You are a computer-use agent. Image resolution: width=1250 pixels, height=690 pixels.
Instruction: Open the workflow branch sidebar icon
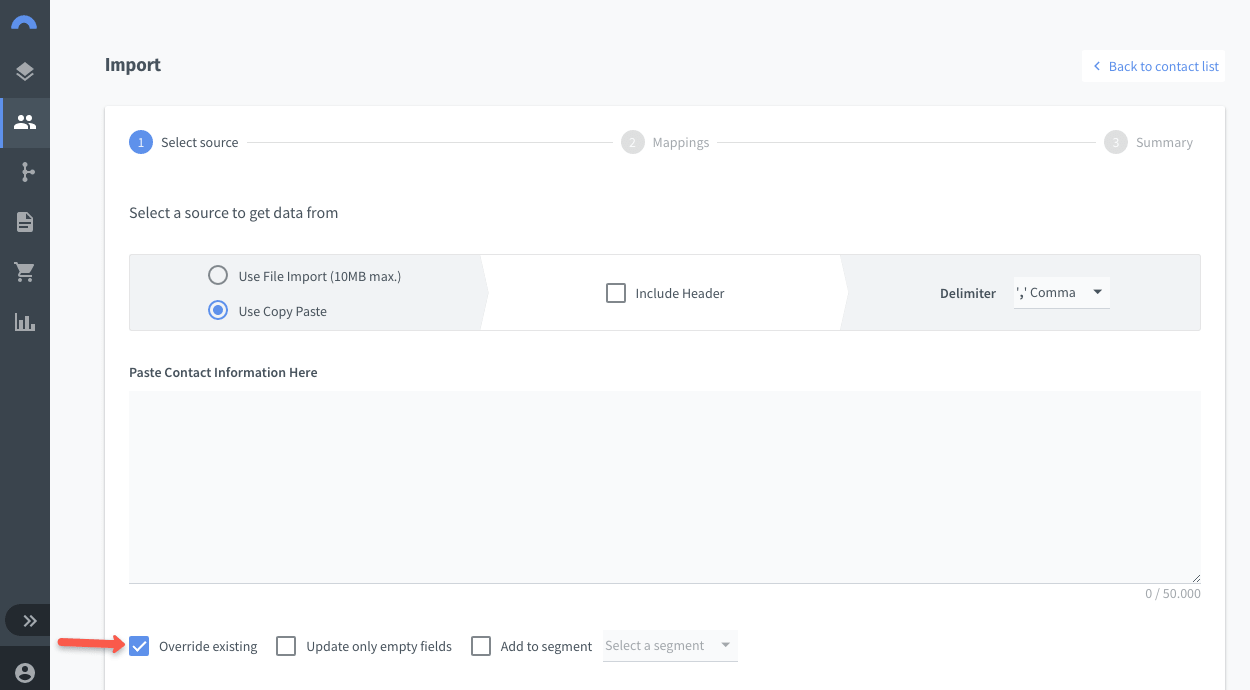27,172
